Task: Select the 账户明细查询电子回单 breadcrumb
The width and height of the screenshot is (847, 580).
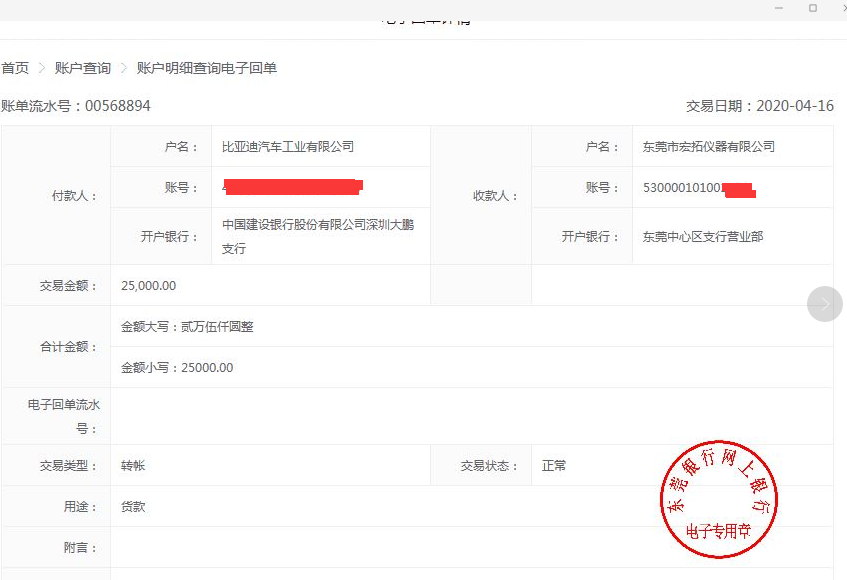Action: pyautogui.click(x=207, y=68)
